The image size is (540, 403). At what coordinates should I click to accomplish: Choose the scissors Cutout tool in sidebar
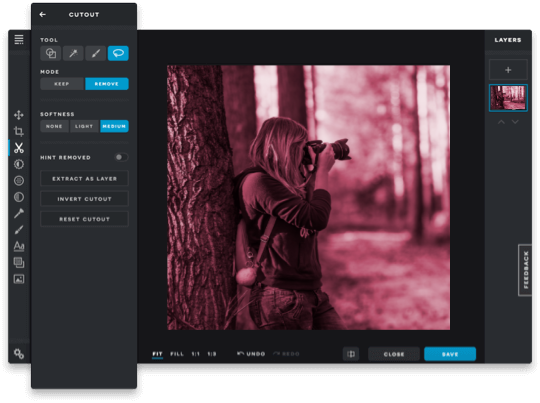pos(19,148)
